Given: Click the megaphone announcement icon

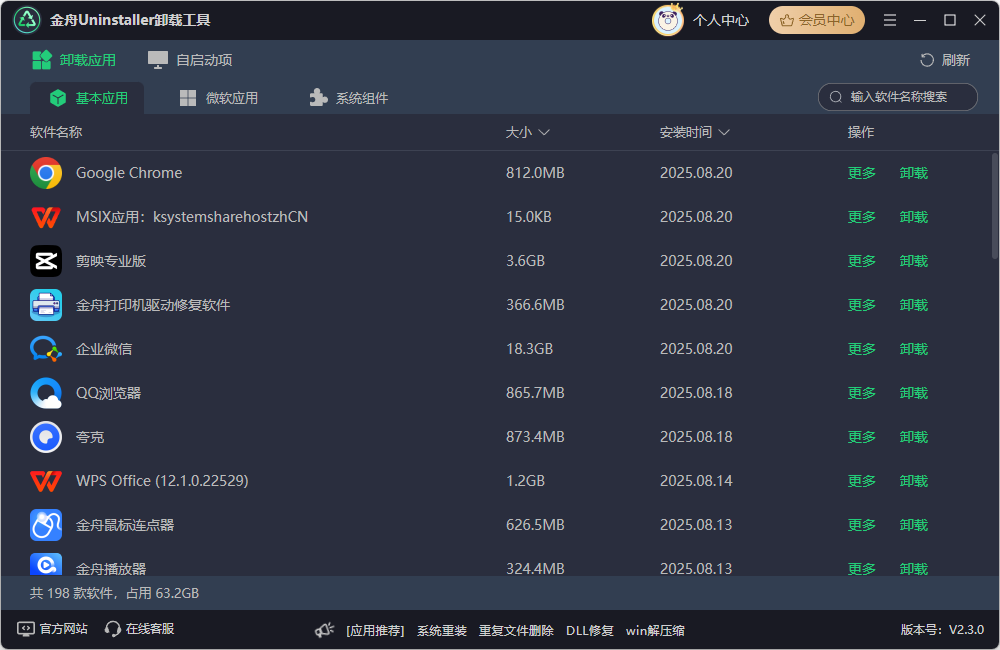Looking at the screenshot, I should 325,630.
